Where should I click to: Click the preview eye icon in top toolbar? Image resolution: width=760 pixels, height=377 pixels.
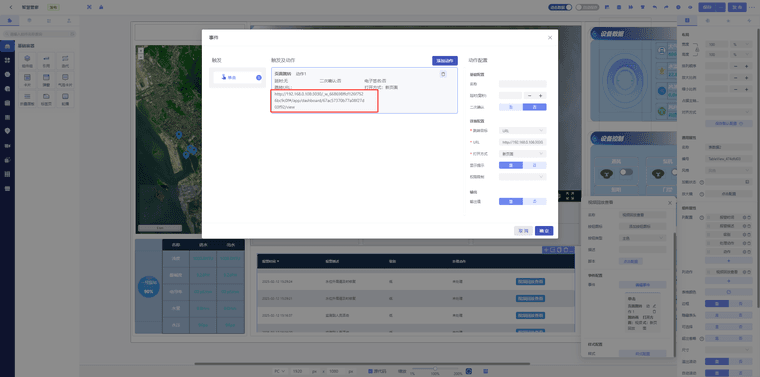click(x=690, y=7)
